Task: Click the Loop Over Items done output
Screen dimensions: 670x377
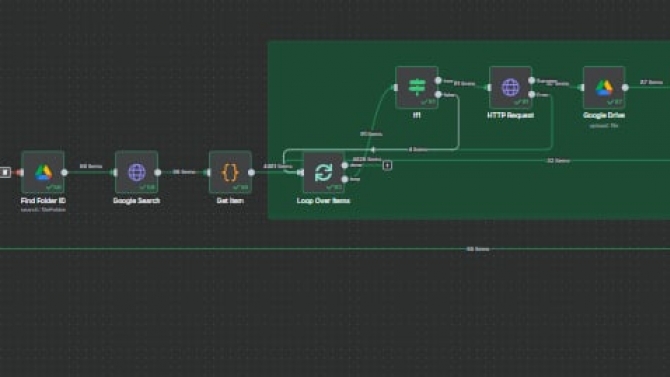Action: (345, 165)
